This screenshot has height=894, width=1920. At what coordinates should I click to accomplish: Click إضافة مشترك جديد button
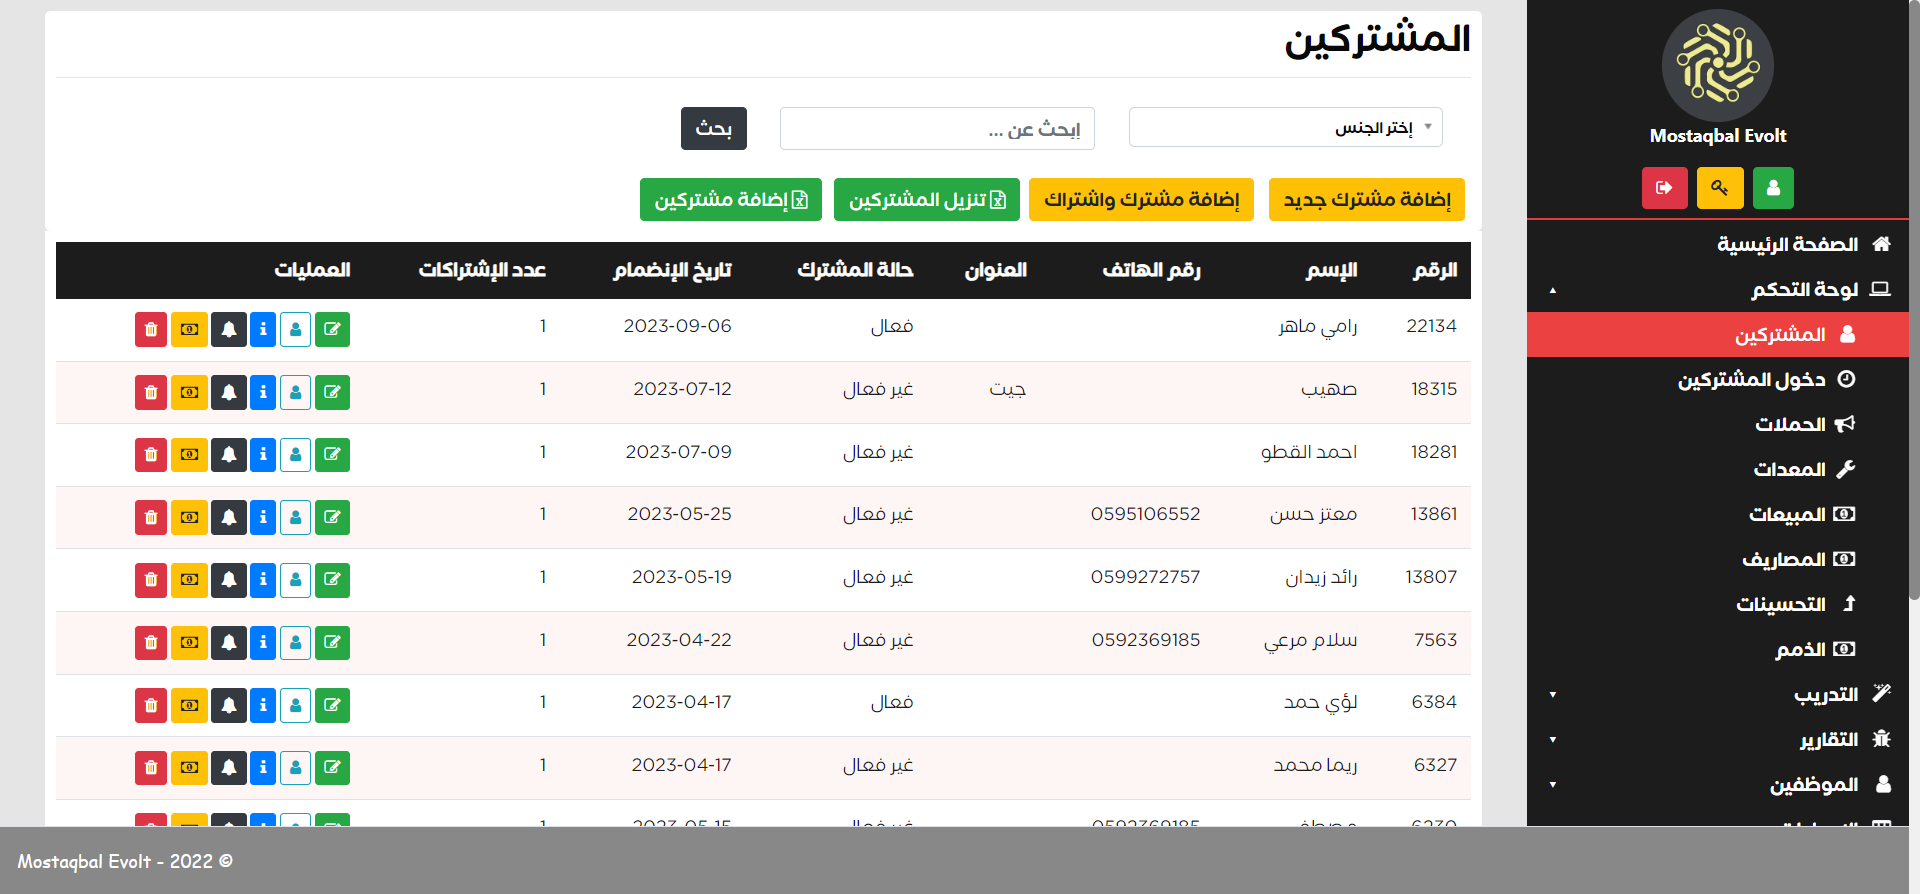click(x=1366, y=200)
